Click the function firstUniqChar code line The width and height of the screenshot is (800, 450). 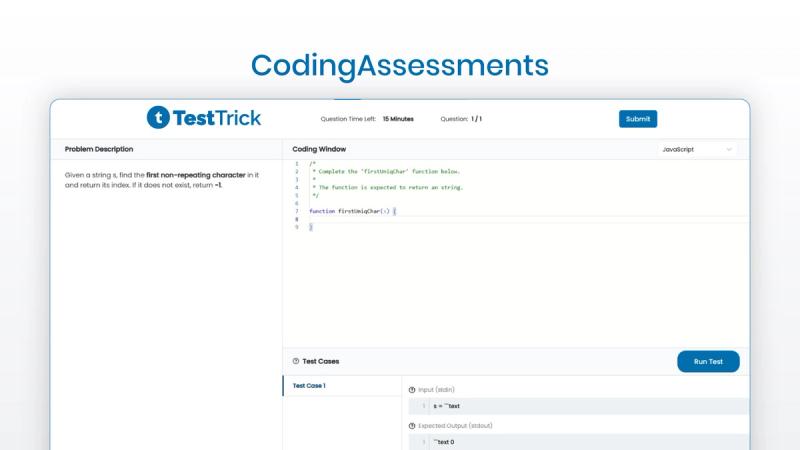(352, 211)
